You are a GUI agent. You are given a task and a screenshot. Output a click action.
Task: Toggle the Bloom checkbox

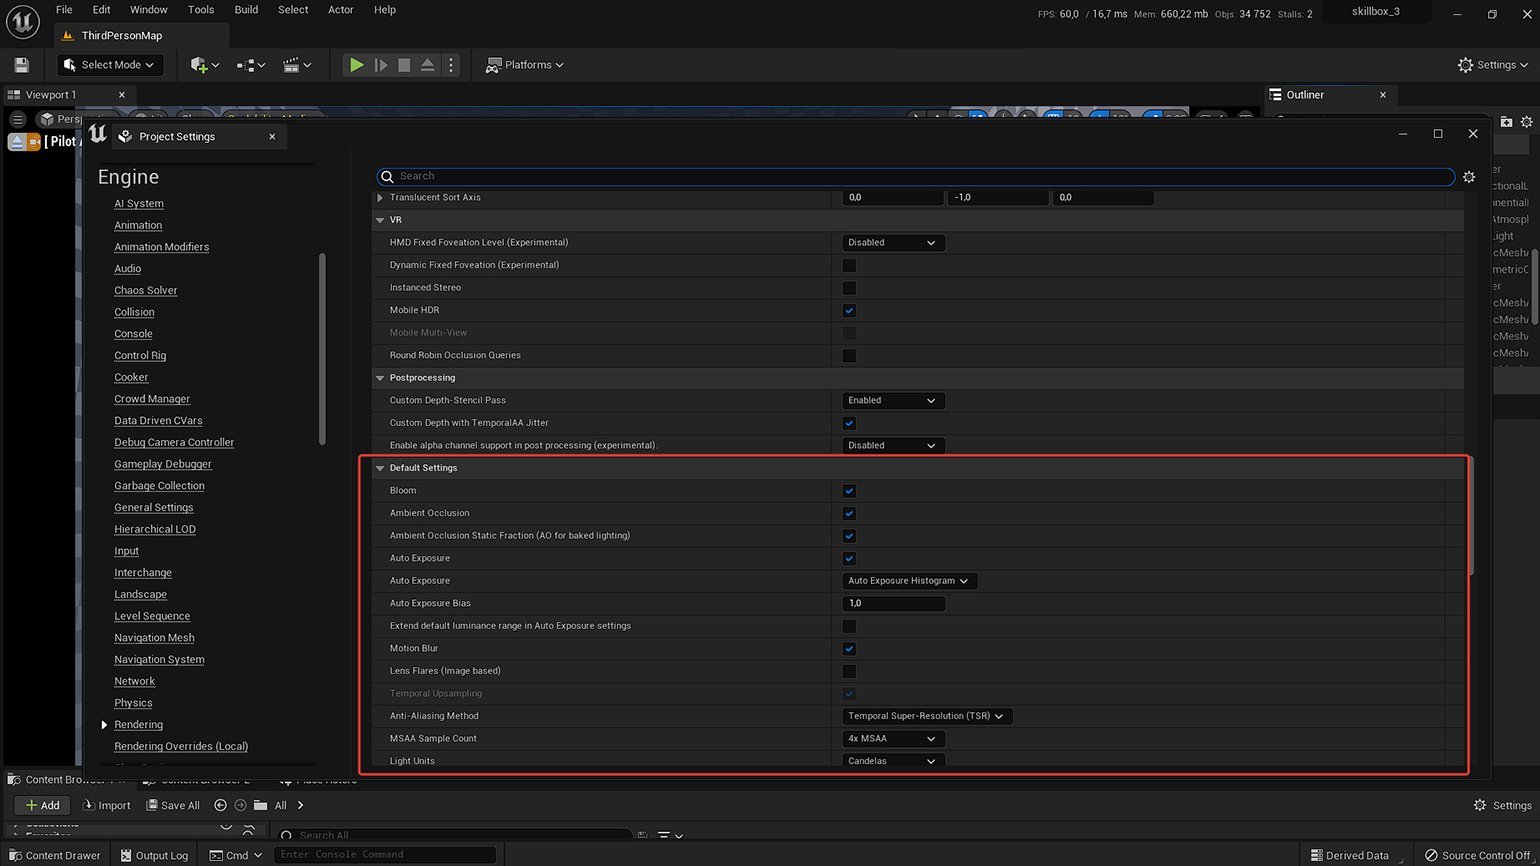[849, 491]
